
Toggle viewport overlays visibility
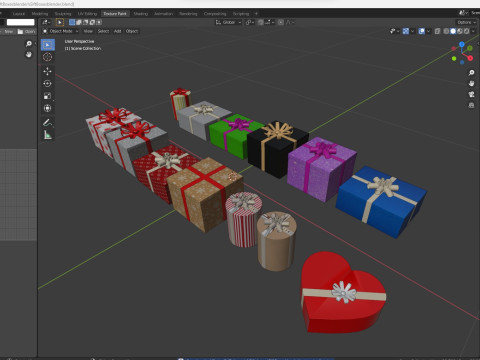pos(422,31)
